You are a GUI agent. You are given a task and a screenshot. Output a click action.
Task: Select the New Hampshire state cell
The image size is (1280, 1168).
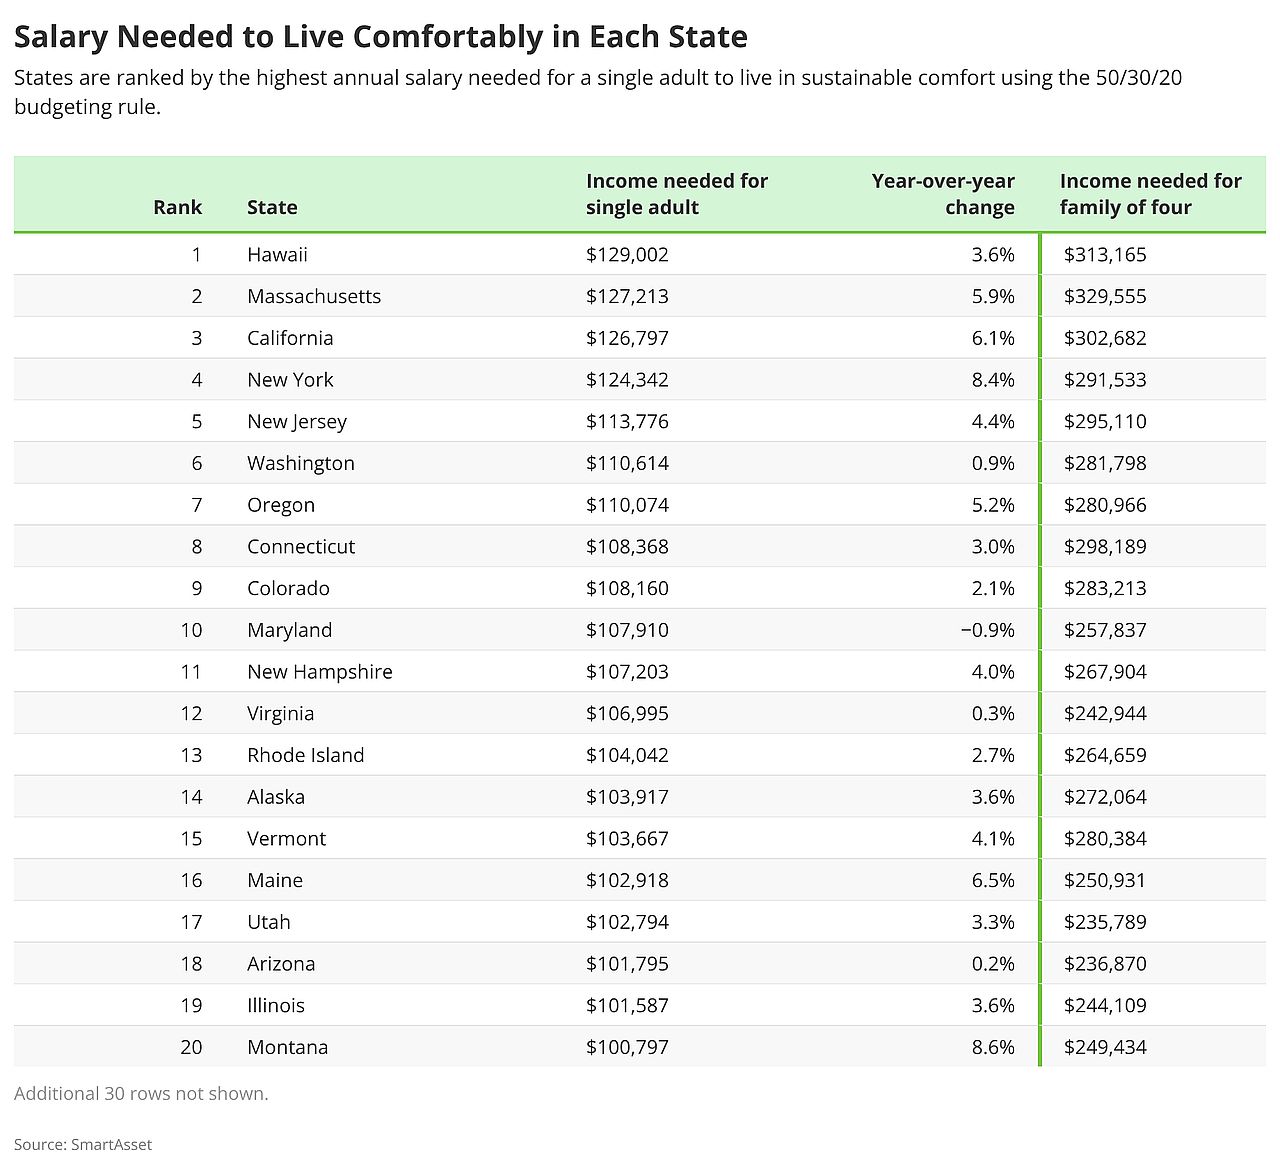click(x=320, y=672)
